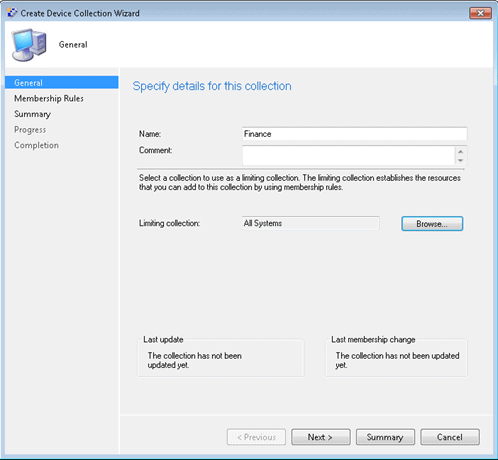This screenshot has width=498, height=460.
Task: Click Comment box scroll down arrow
Action: 461,160
